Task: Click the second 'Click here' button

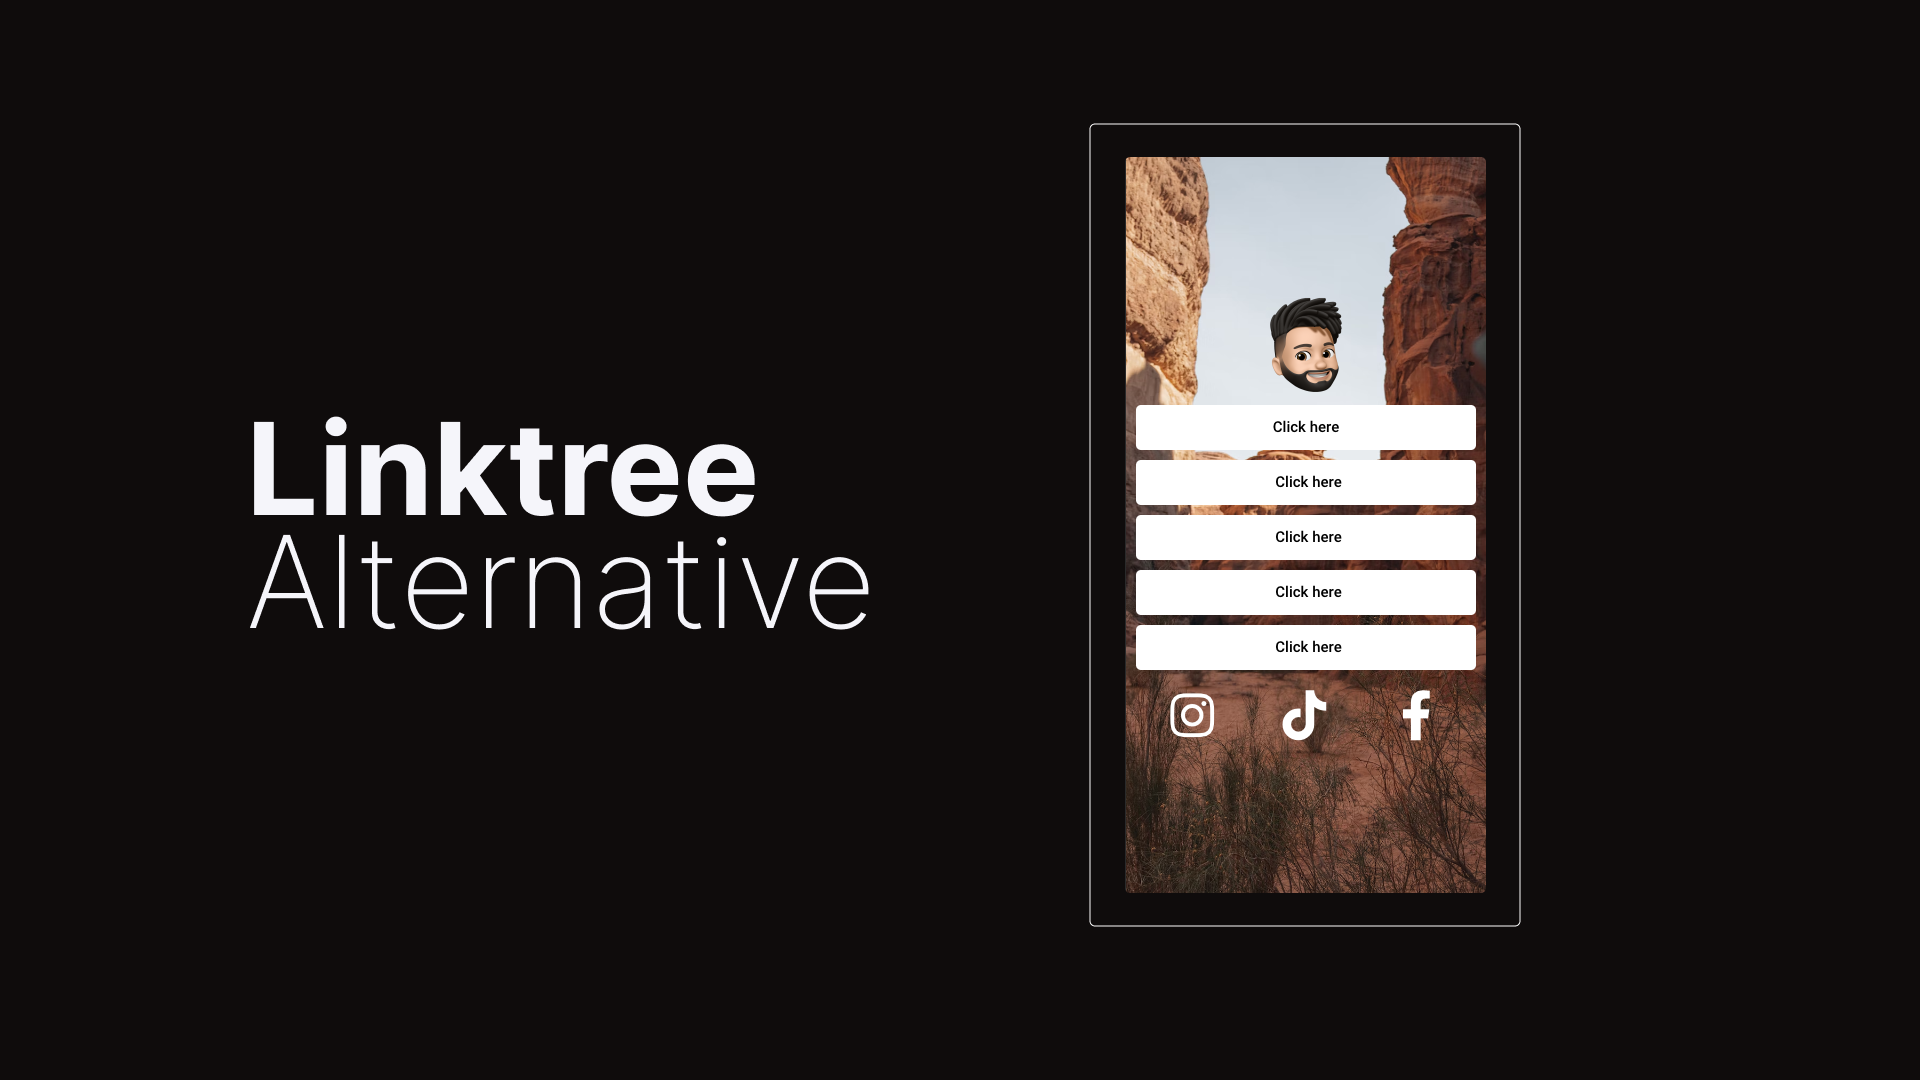Action: click(1305, 481)
